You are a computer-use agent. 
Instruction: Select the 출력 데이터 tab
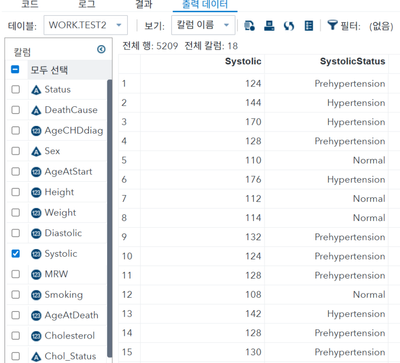(x=205, y=4)
